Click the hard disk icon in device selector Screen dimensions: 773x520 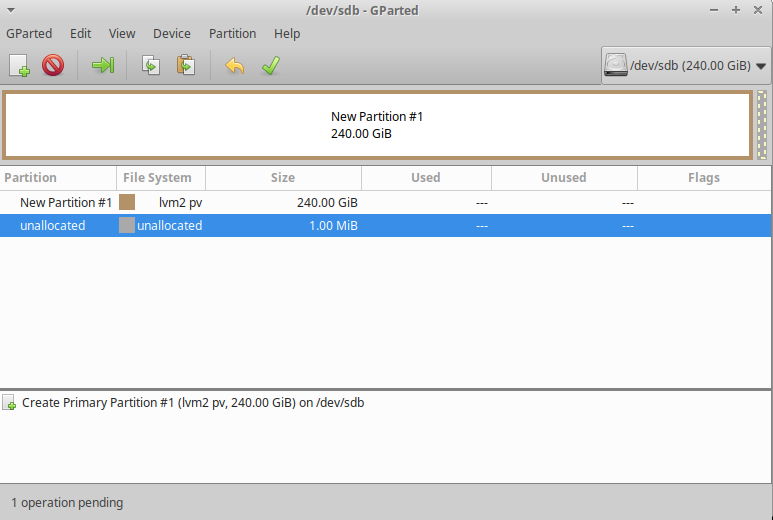[x=616, y=65]
